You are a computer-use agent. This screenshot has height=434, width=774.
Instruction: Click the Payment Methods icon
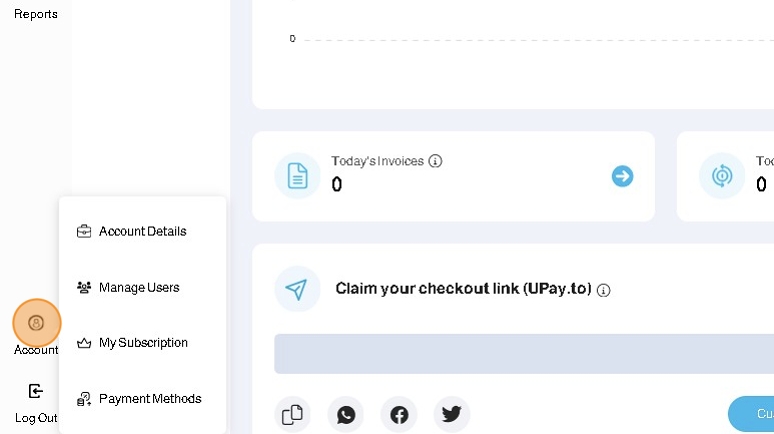[84, 399]
